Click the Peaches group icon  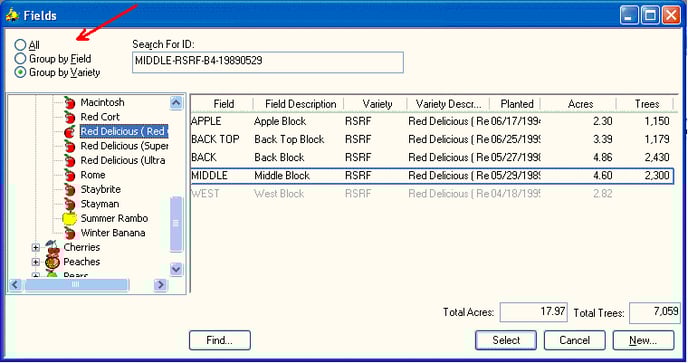coord(53,262)
